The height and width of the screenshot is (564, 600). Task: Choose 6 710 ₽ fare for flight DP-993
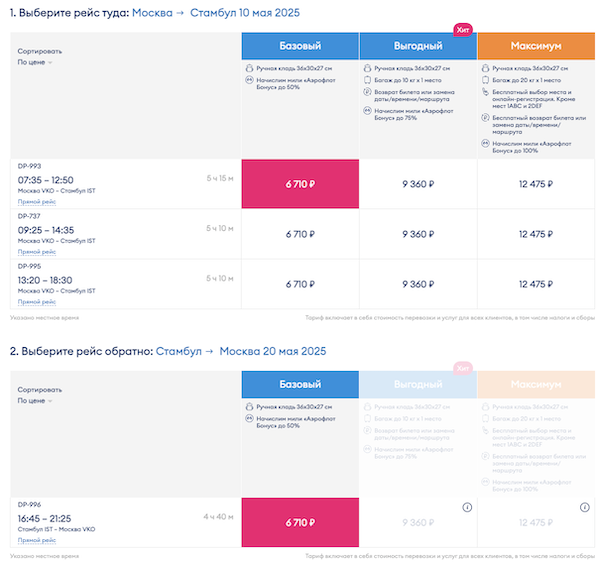tap(300, 183)
